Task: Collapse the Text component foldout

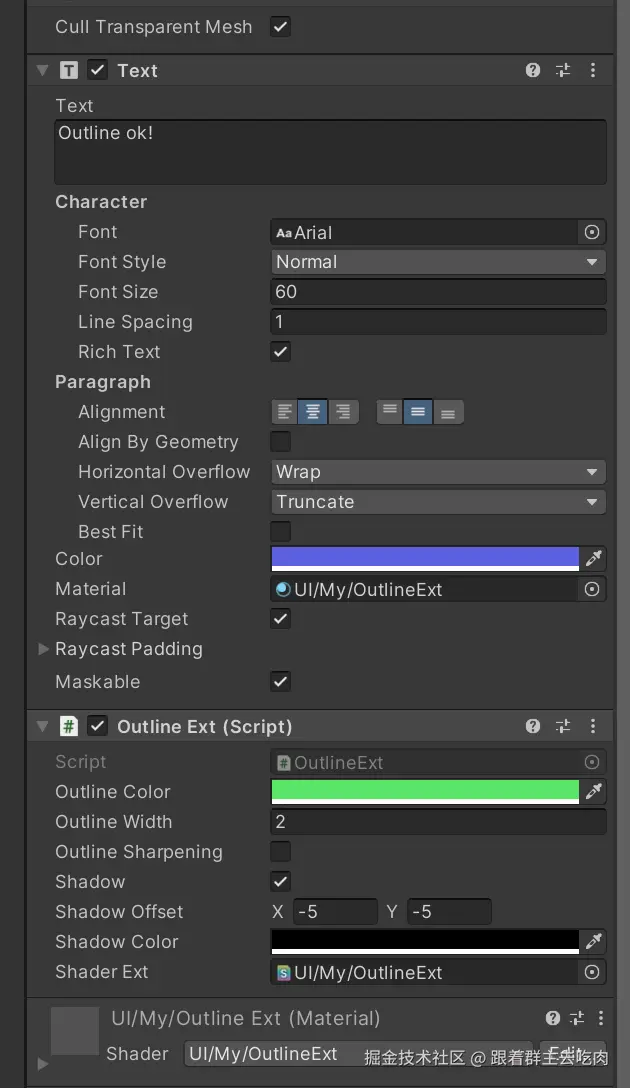Action: (x=42, y=71)
